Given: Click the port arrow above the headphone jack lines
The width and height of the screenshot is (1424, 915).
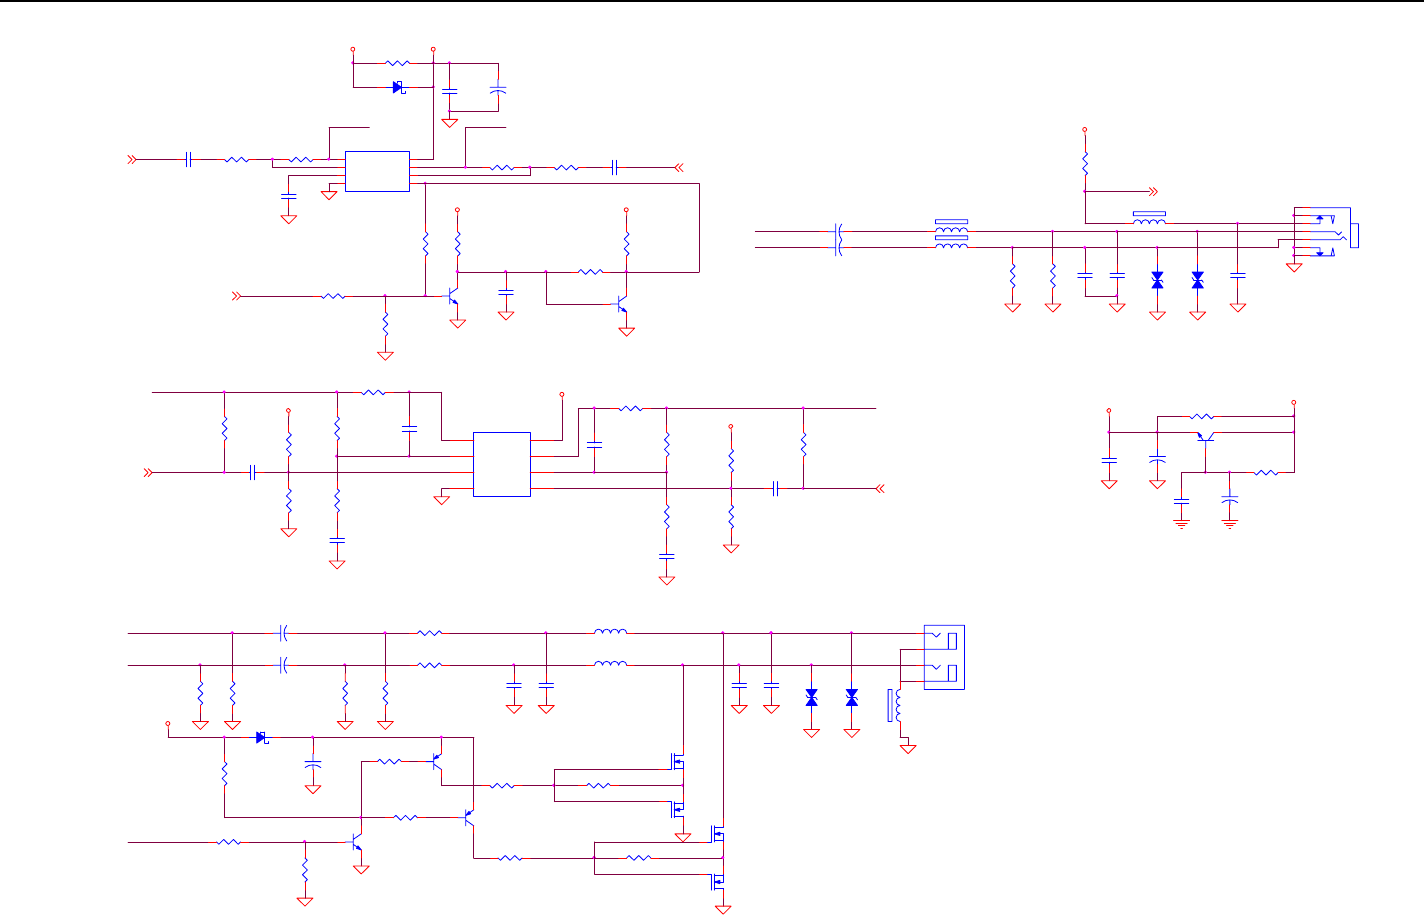Looking at the screenshot, I should coord(1152,191).
